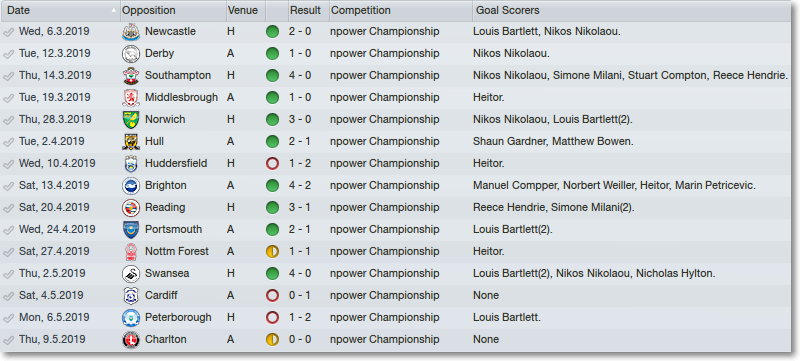The width and height of the screenshot is (800, 361).
Task: Click the Newcastle club crest icon
Action: click(131, 32)
